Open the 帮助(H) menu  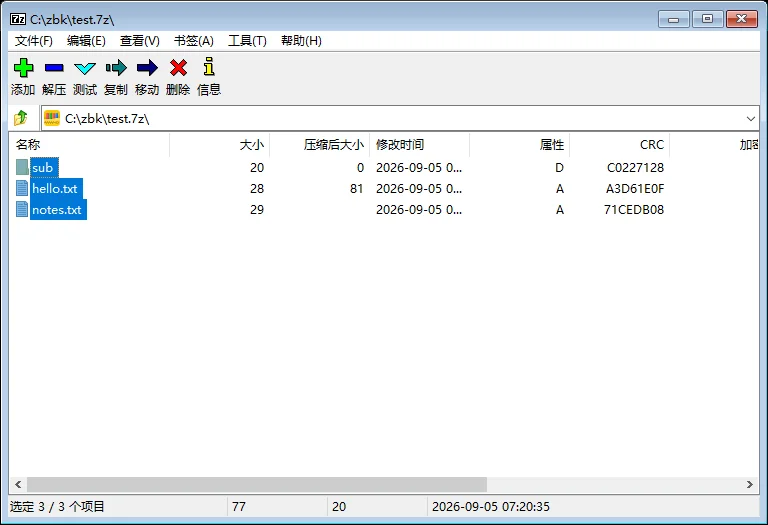pos(301,41)
